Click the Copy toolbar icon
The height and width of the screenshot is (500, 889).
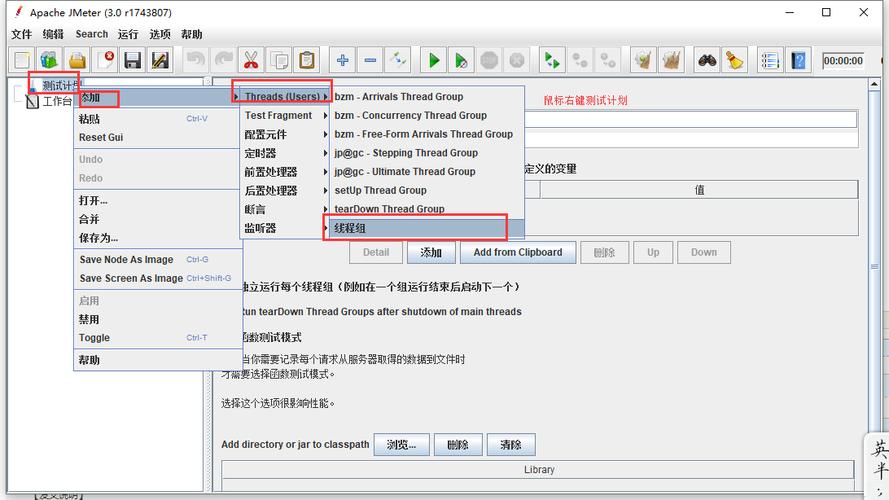tap(279, 60)
